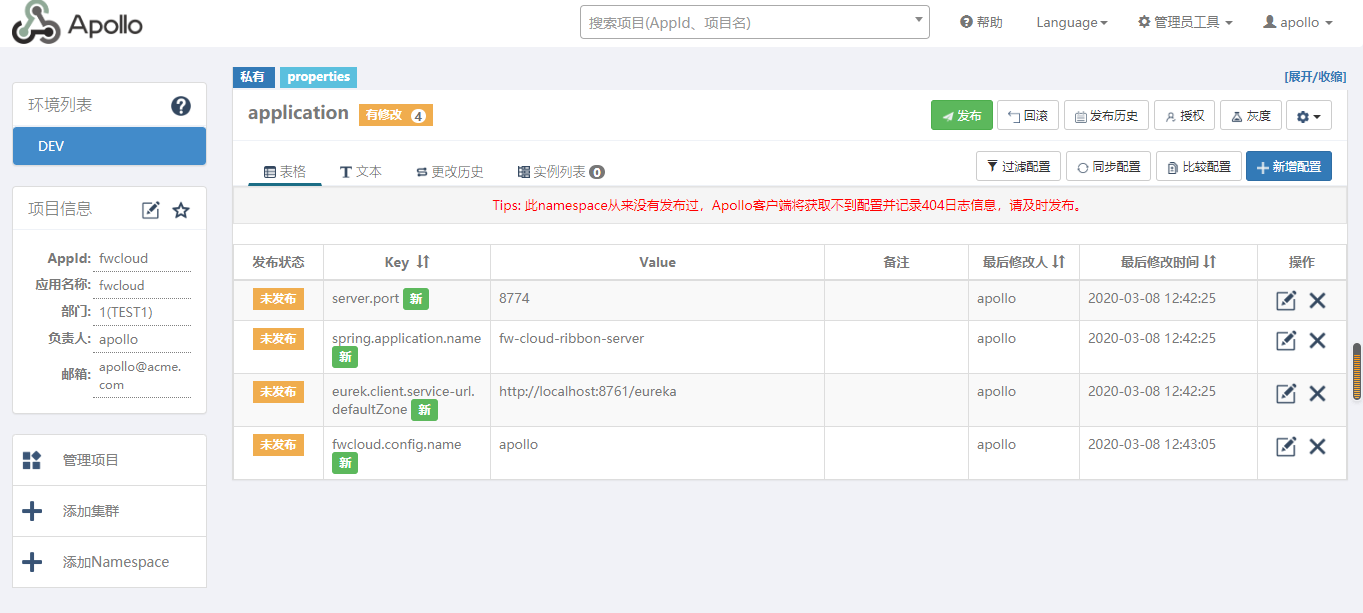
Task: Edit the eurek.client.service-url.defaultZone entry
Action: coord(1286,393)
